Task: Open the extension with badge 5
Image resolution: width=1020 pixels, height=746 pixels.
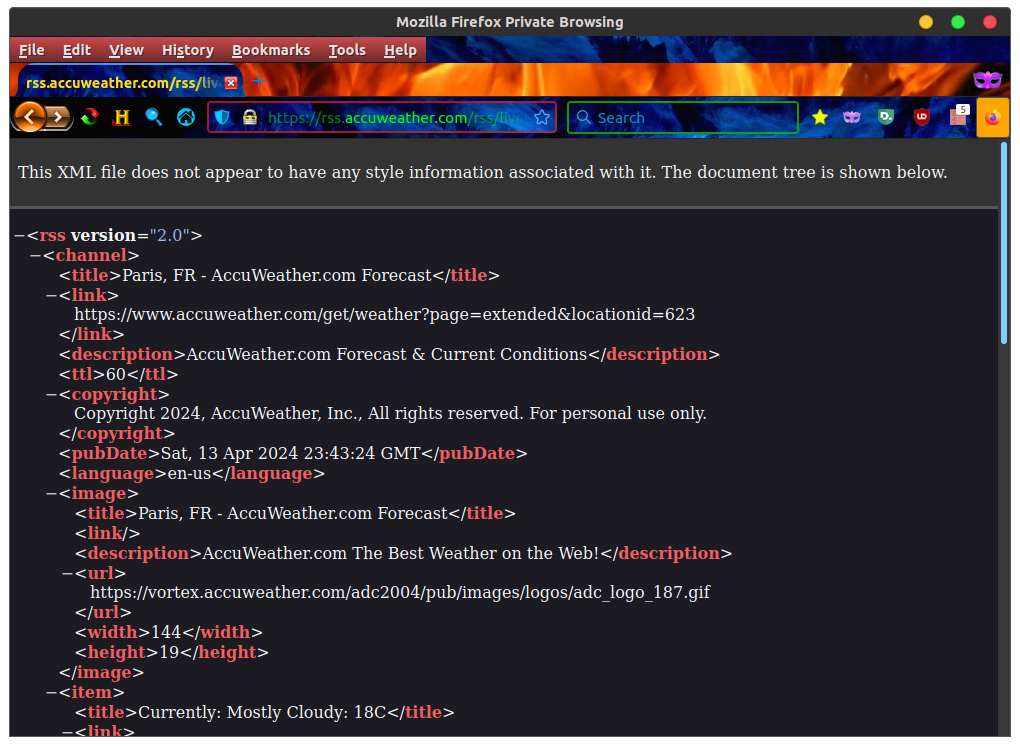Action: click(959, 115)
